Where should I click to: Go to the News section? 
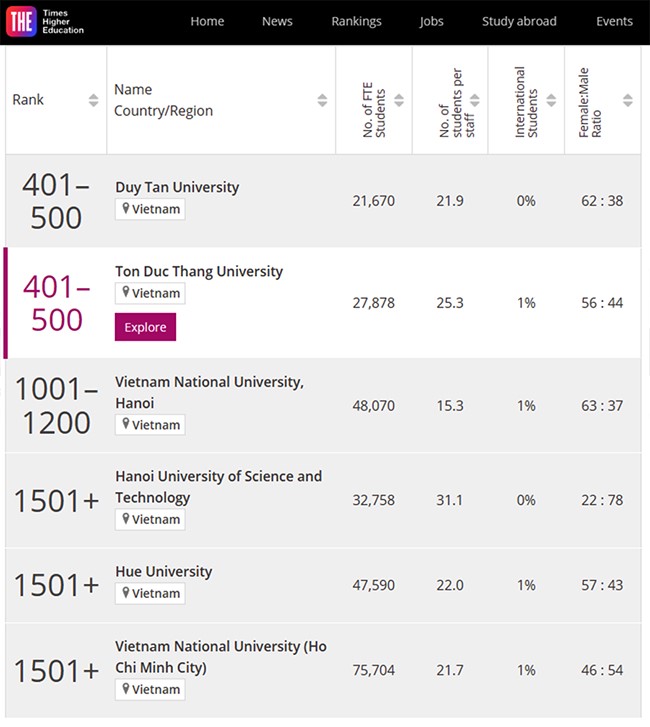point(277,21)
